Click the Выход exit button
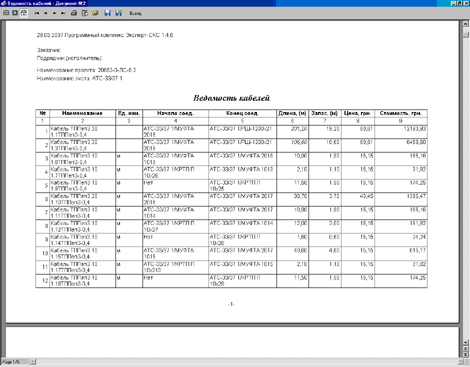The width and height of the screenshot is (470, 367). pos(135,13)
